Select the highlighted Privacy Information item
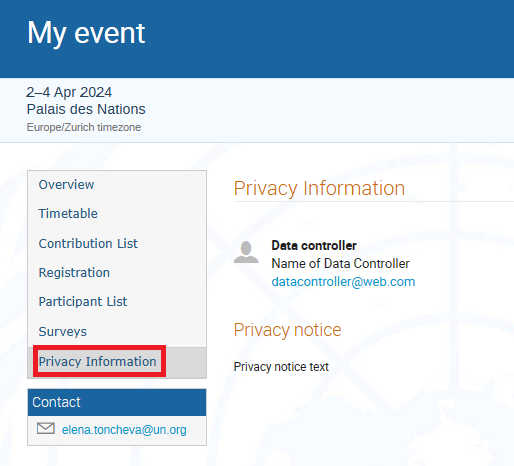514x466 pixels. click(97, 362)
